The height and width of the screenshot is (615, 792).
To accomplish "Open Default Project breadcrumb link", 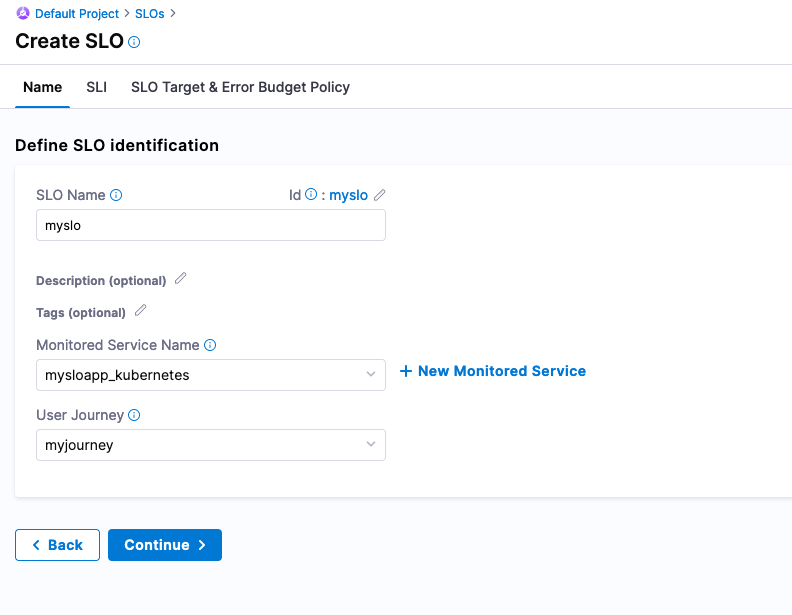I will (76, 14).
